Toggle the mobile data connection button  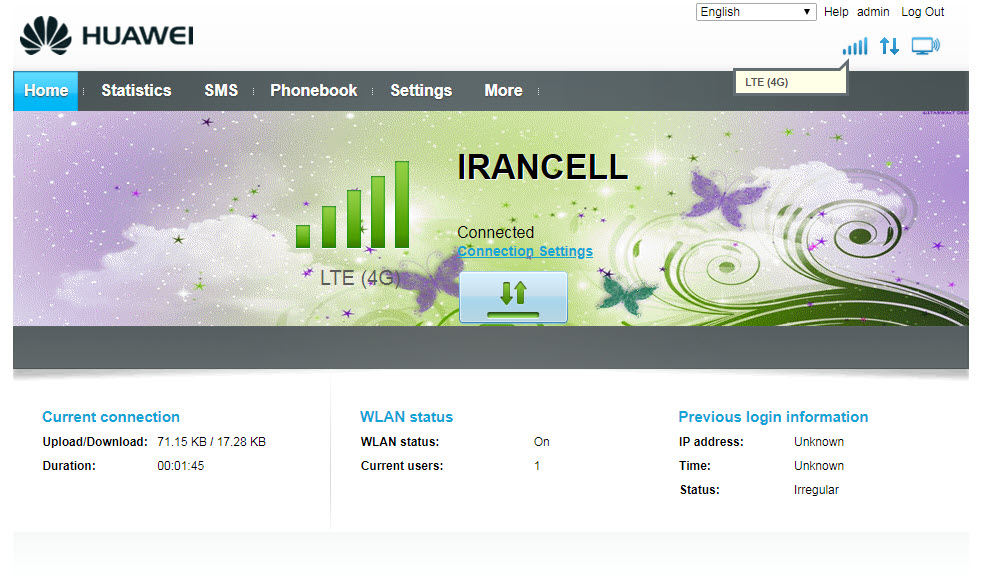513,297
